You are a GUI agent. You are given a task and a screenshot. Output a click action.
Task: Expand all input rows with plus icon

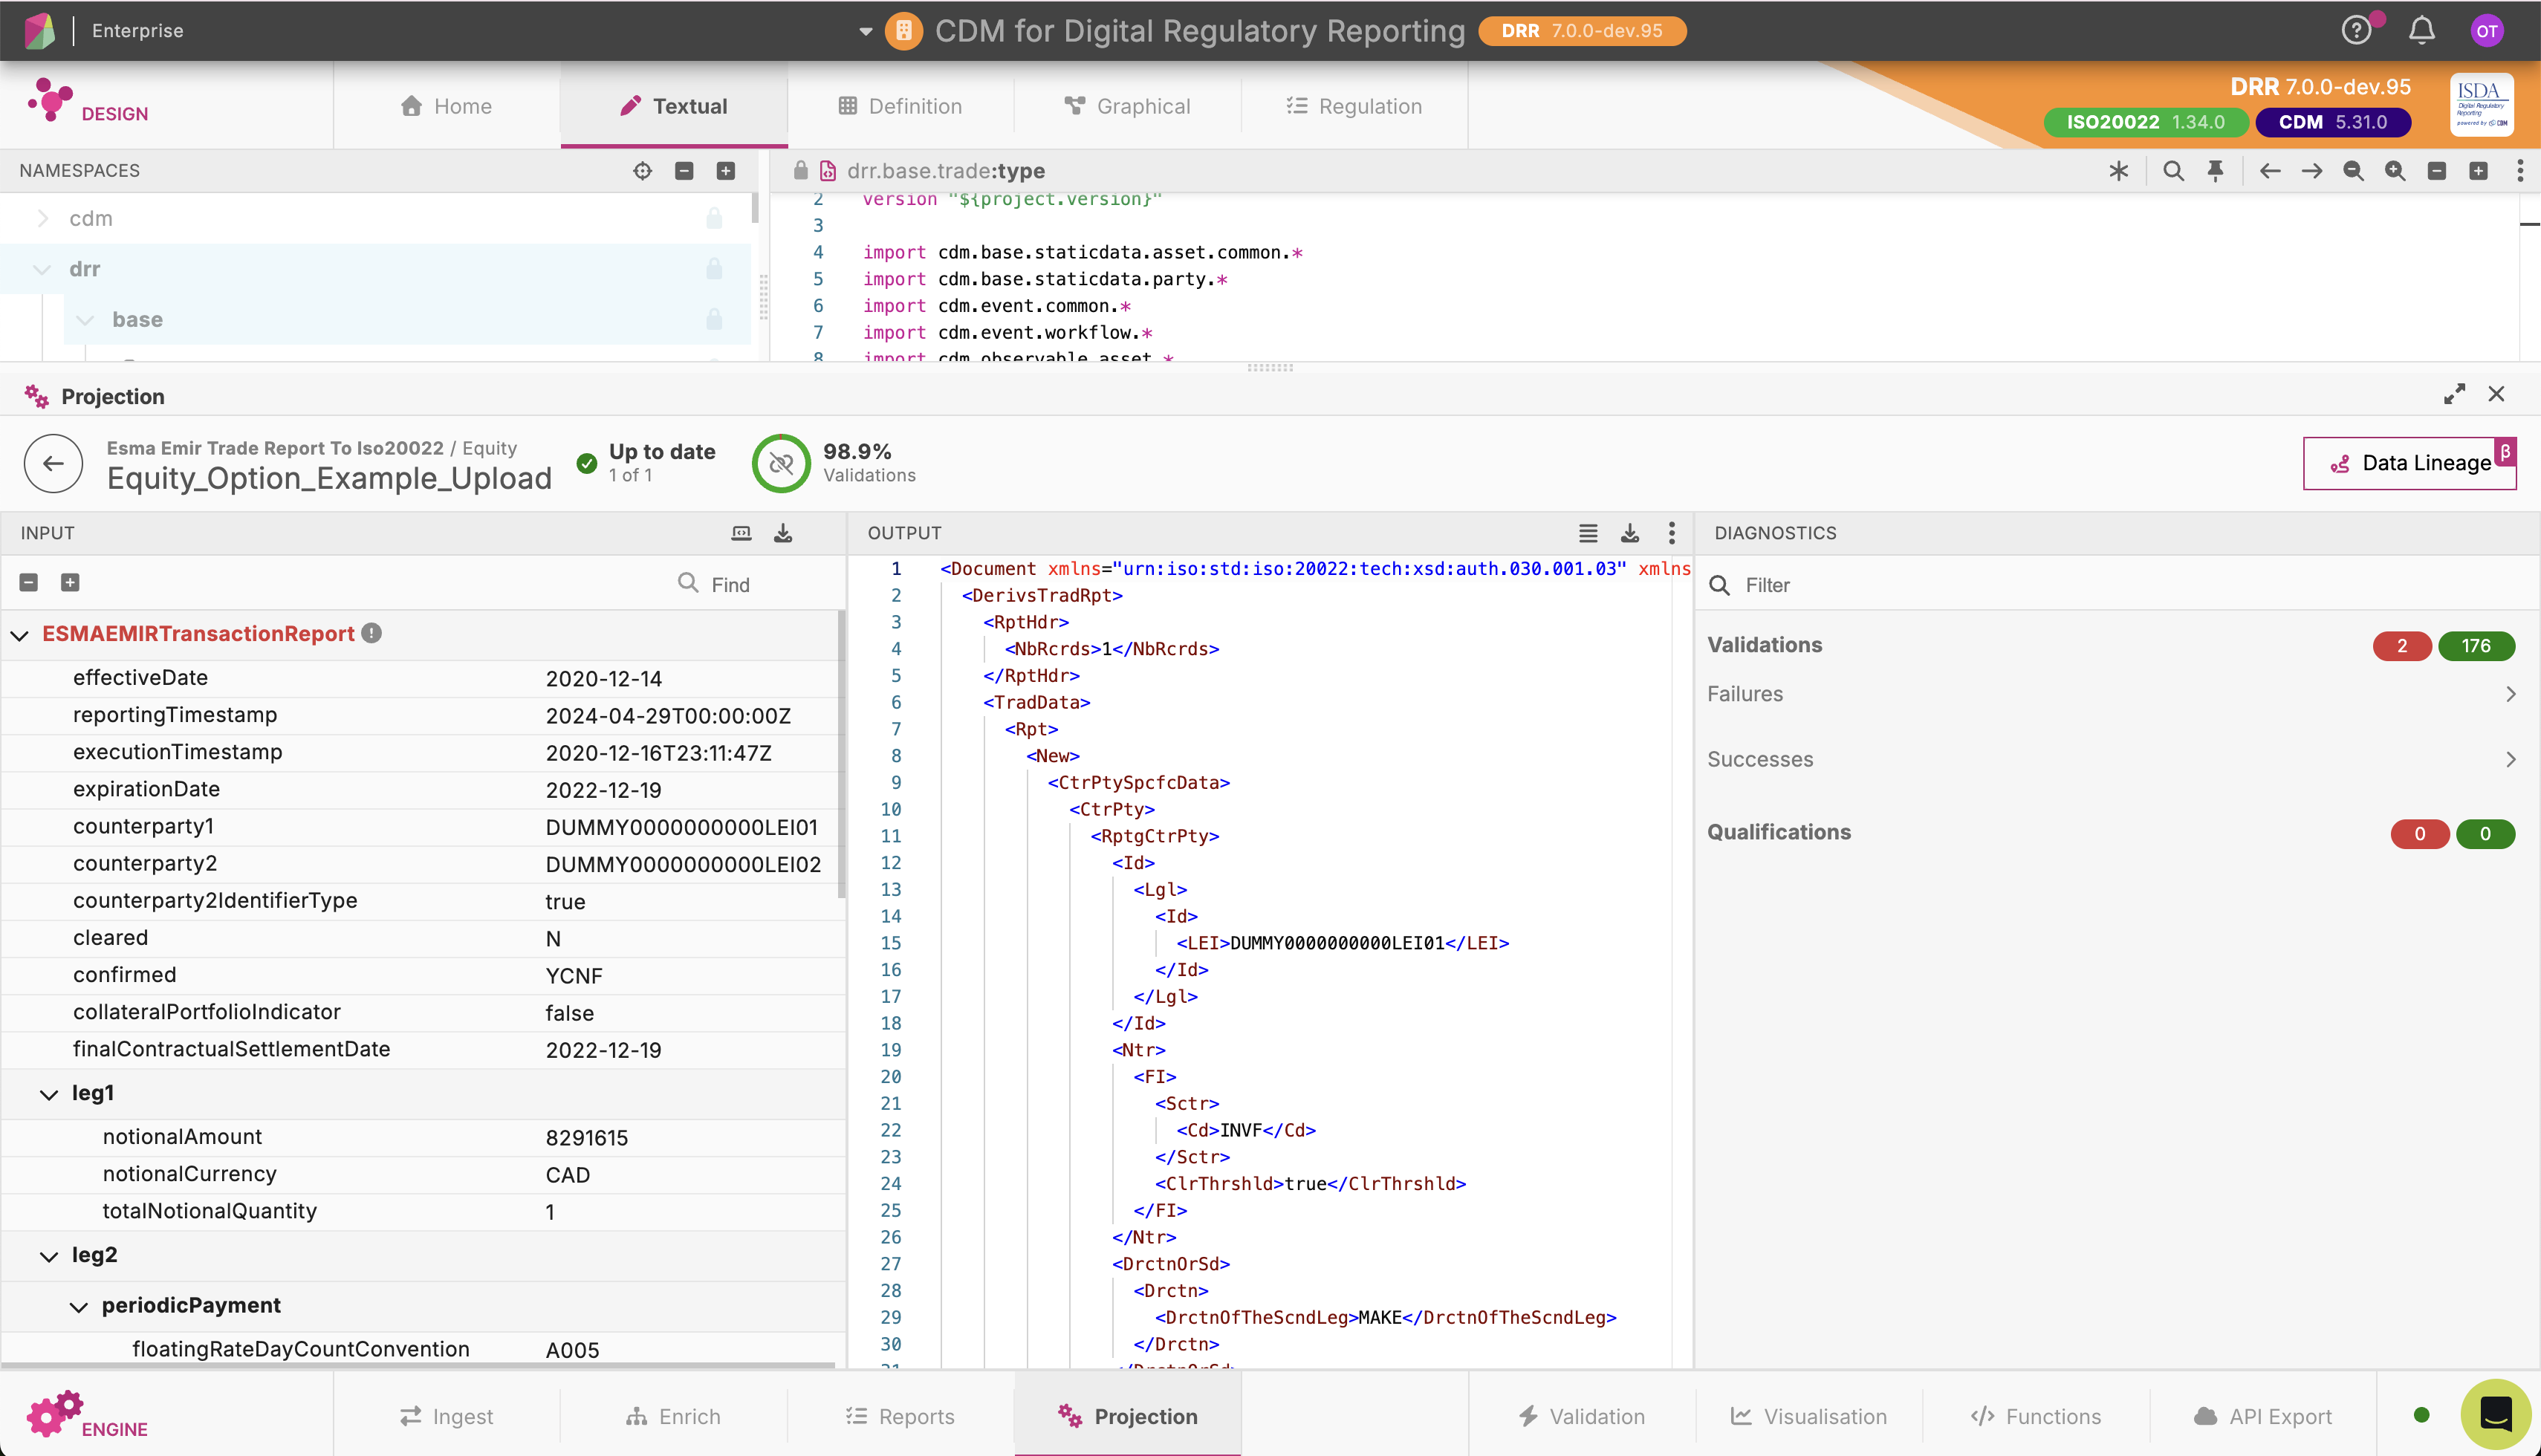click(70, 583)
